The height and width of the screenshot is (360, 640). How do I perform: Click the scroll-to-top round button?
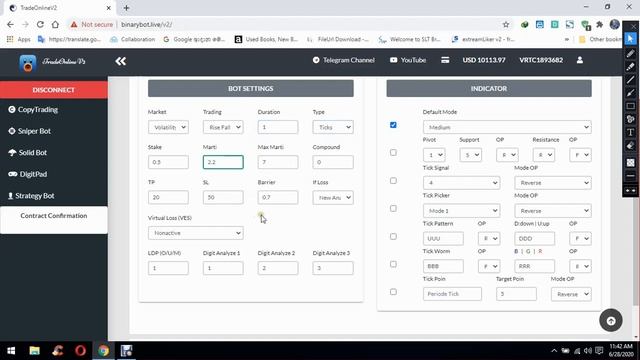(611, 321)
